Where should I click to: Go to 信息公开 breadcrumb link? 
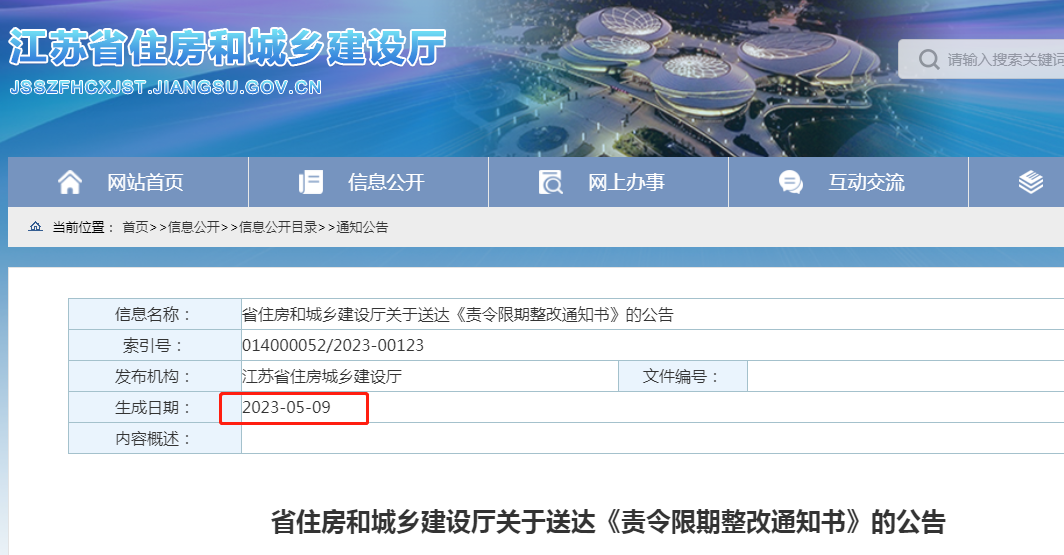[x=193, y=227]
